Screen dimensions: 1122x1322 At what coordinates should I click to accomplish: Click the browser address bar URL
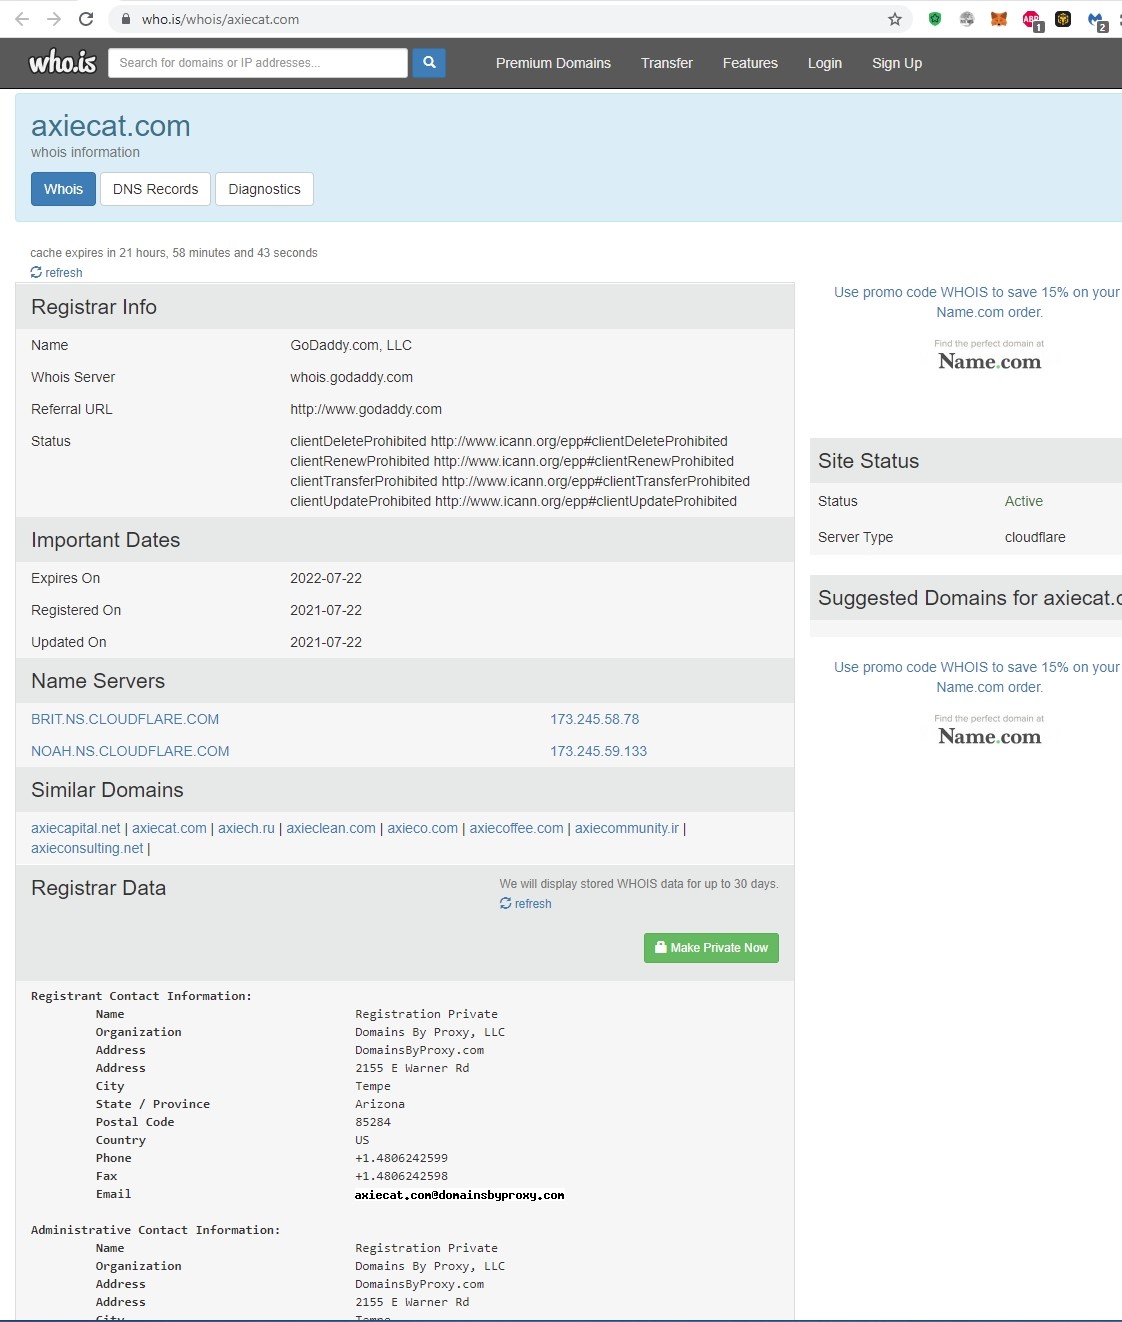pos(220,19)
